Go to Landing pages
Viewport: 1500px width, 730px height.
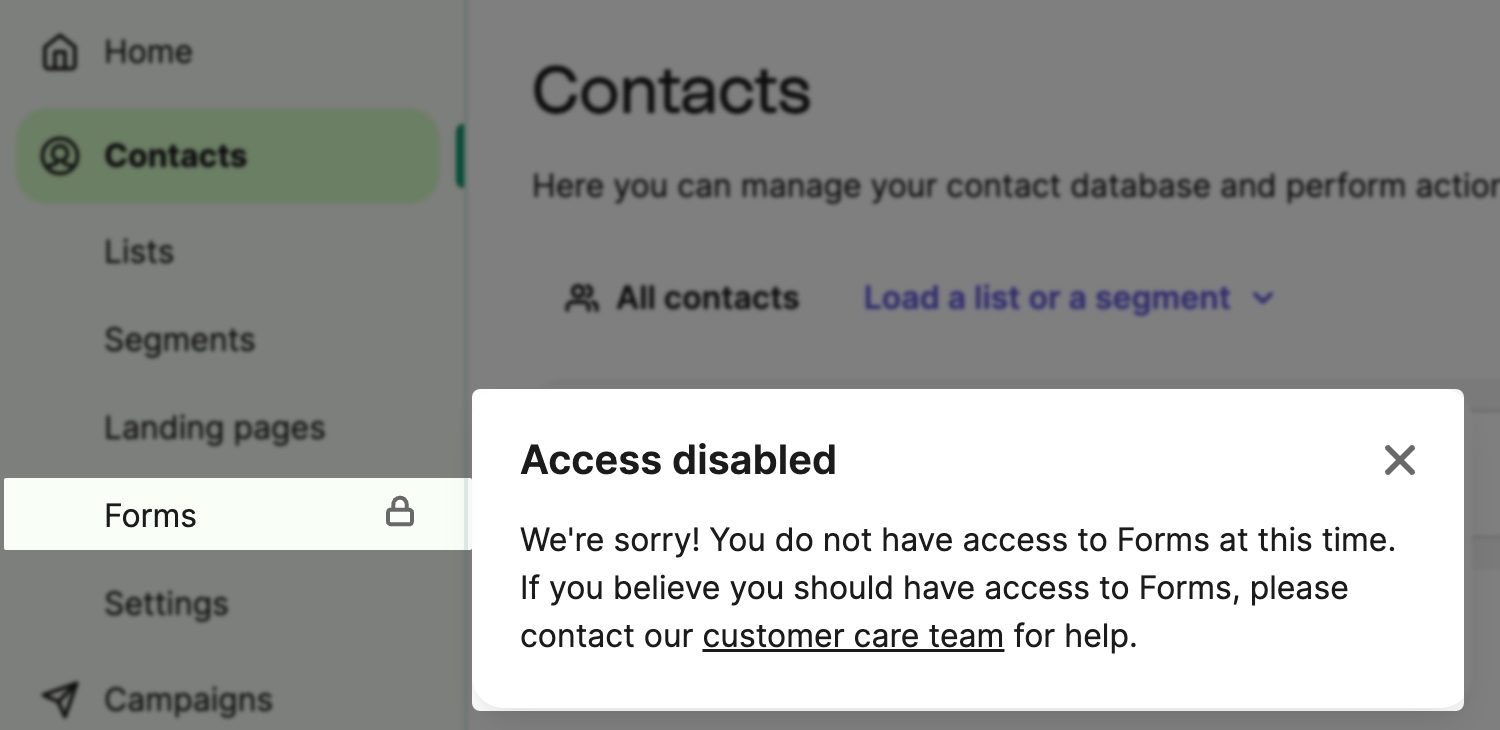[x=214, y=427]
